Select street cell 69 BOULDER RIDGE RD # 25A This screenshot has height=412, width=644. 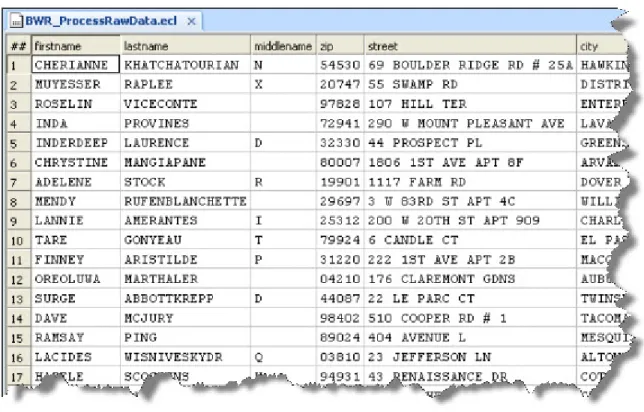(x=471, y=65)
